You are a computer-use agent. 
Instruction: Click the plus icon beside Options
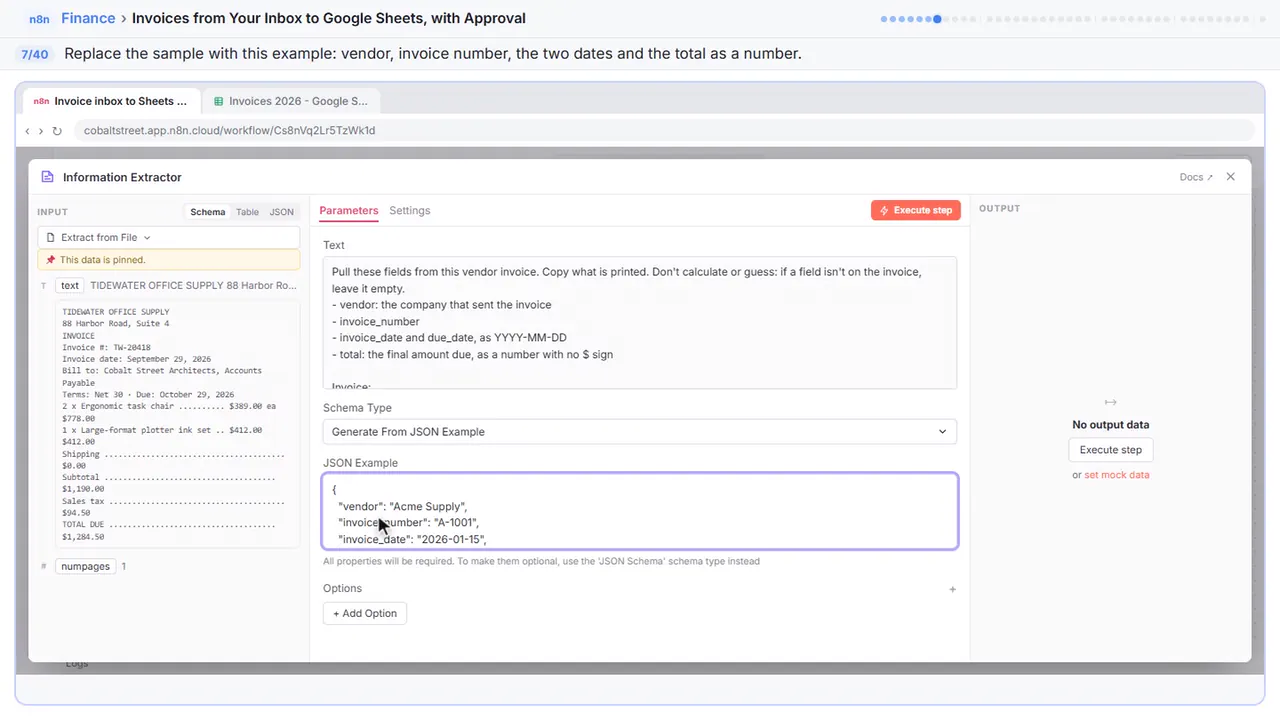[x=952, y=589]
